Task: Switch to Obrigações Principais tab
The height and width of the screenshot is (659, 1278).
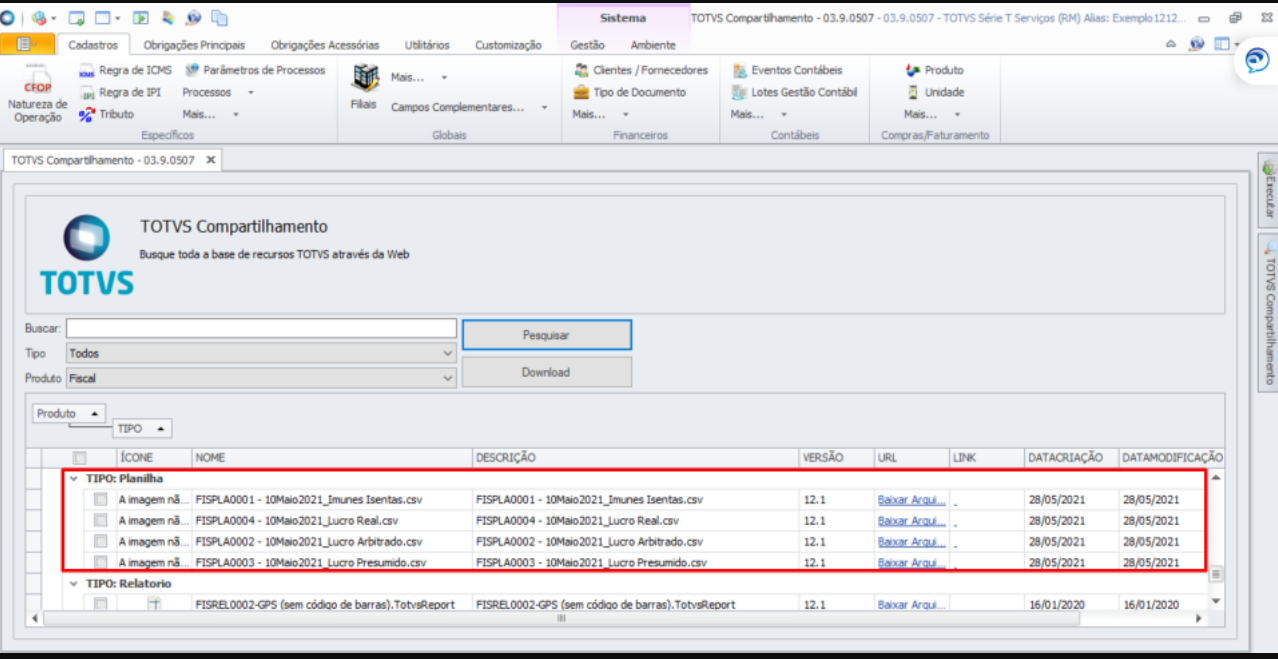Action: pyautogui.click(x=195, y=45)
